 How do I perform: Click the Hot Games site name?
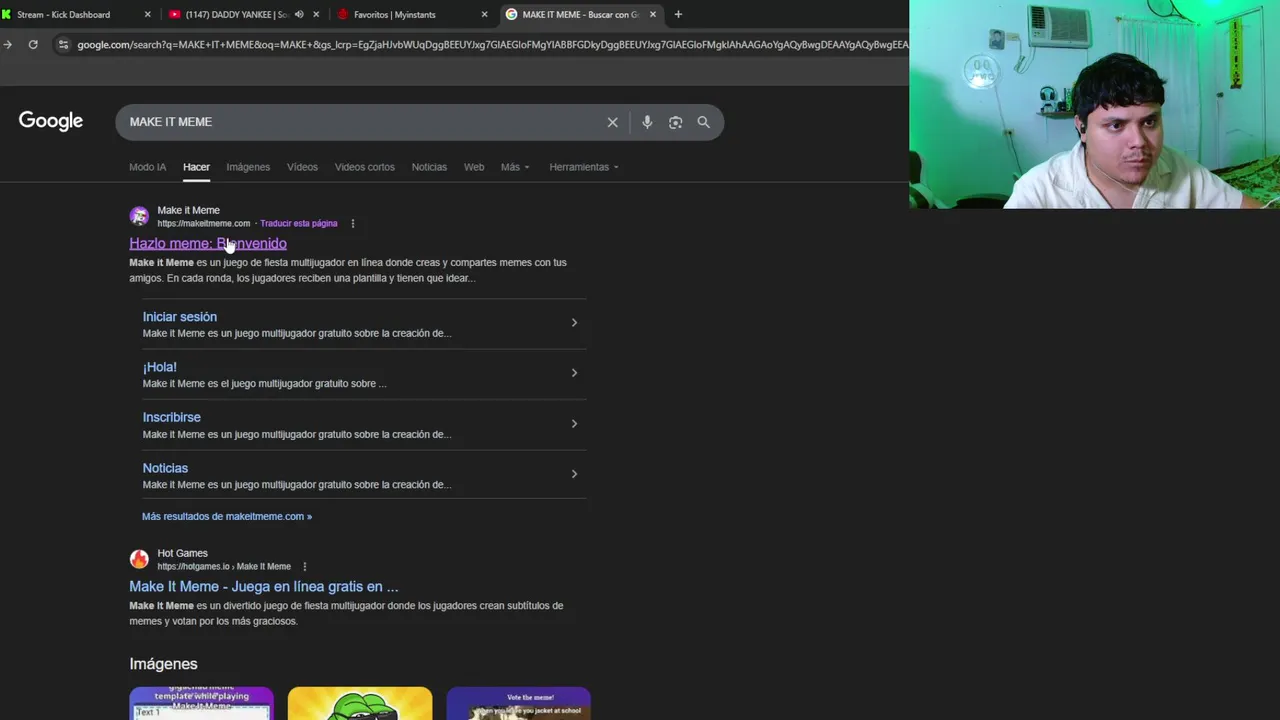pos(182,553)
